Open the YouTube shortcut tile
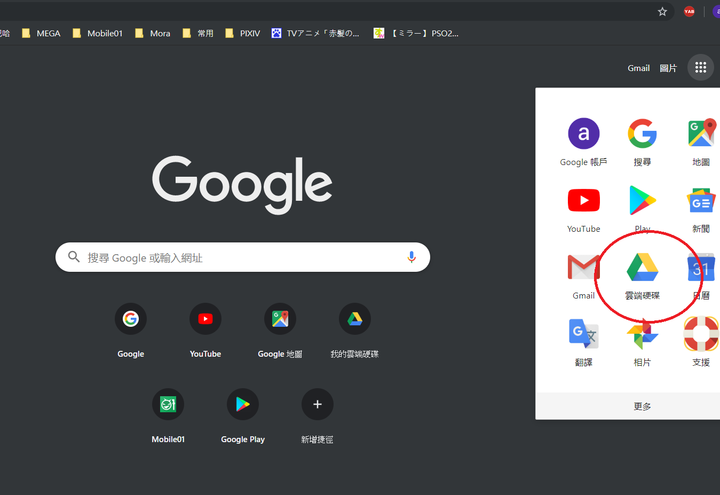Image resolution: width=720 pixels, height=495 pixels. (x=205, y=331)
